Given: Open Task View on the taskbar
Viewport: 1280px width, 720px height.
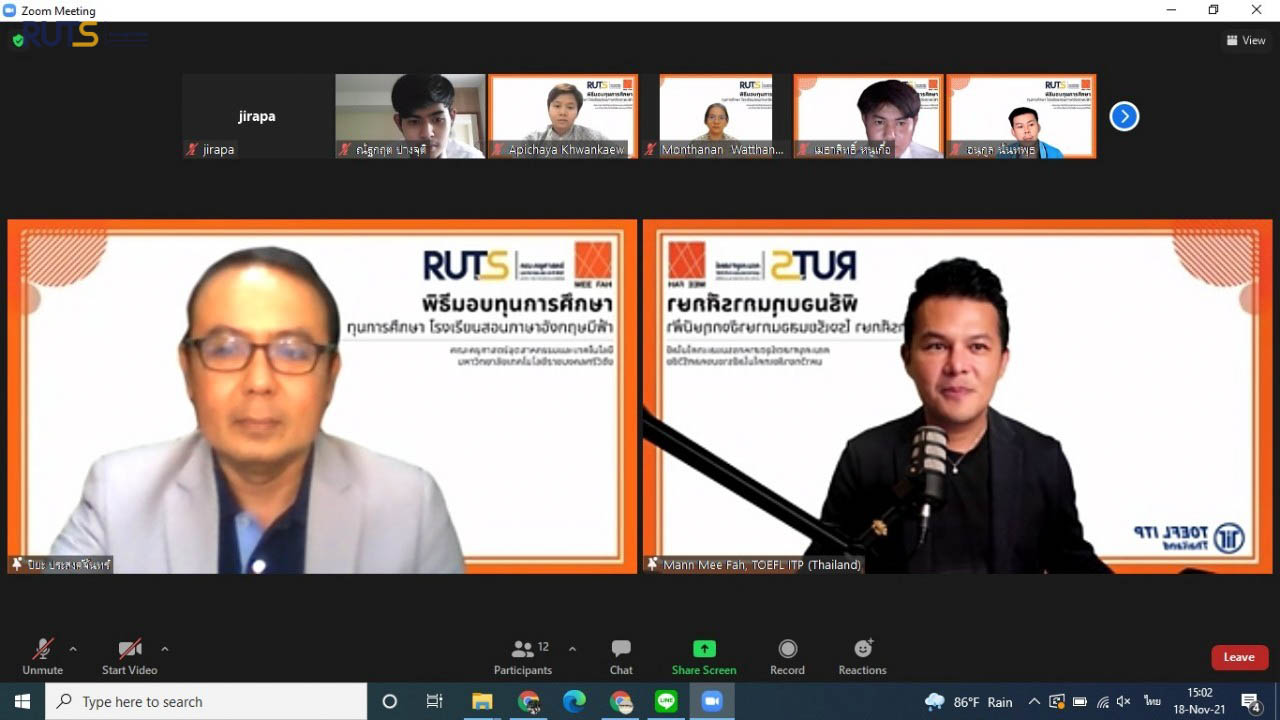Looking at the screenshot, I should tap(434, 701).
